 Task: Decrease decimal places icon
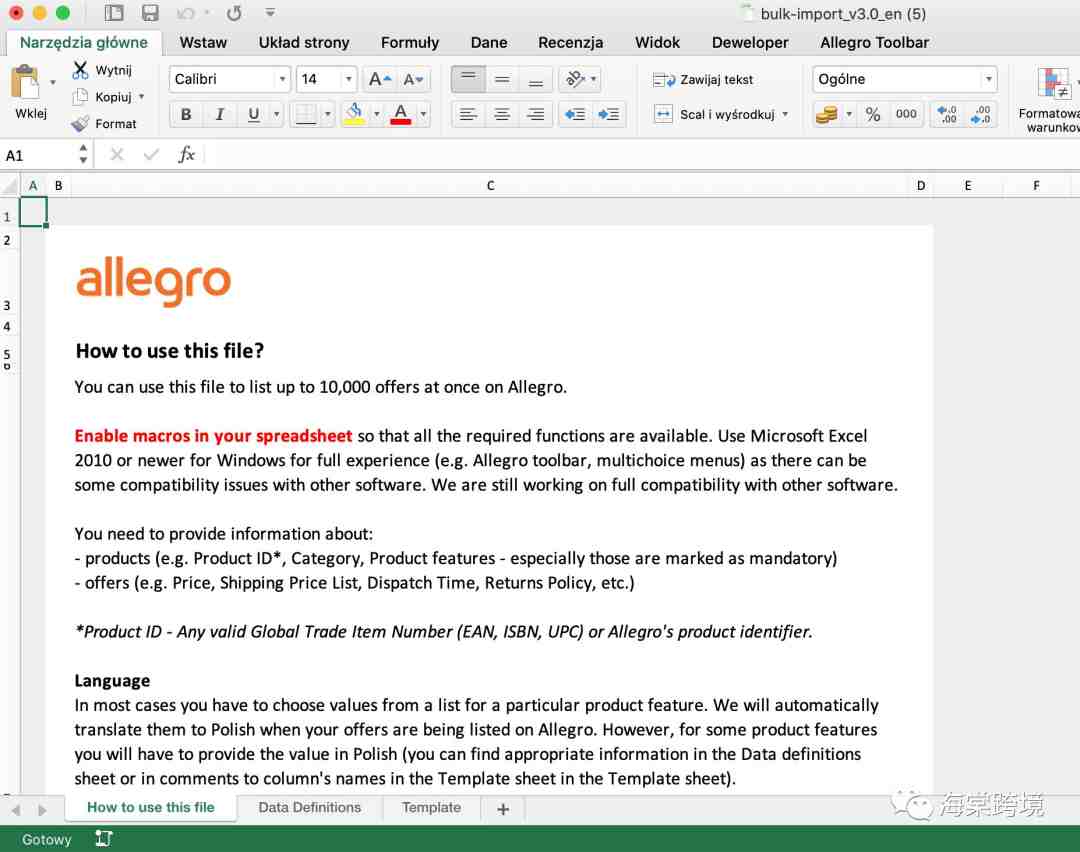[x=981, y=114]
